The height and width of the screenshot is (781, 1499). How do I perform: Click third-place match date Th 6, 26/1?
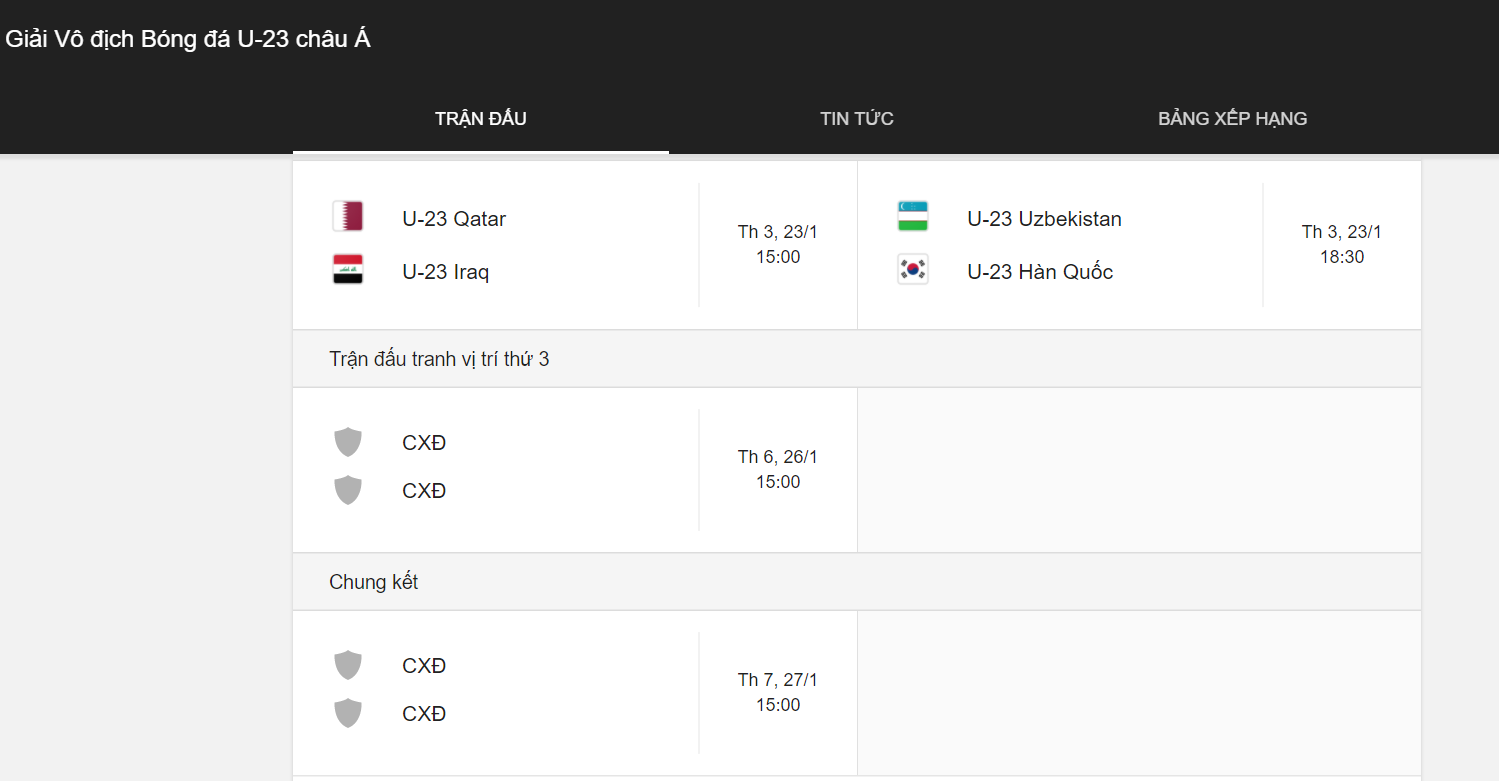pos(778,457)
